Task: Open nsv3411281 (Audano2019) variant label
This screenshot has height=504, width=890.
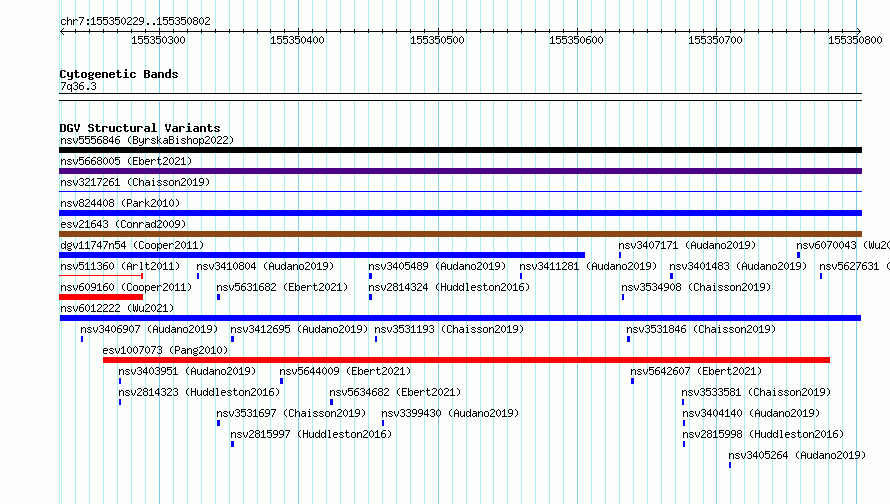Action: (588, 266)
